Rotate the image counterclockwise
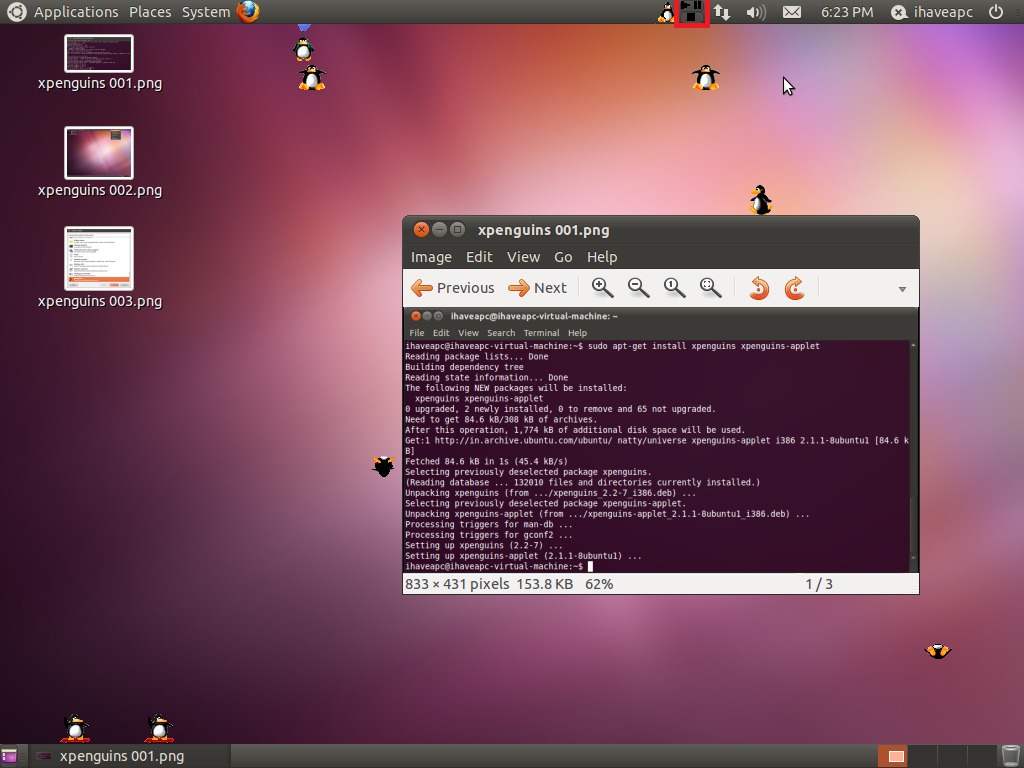The width and height of the screenshot is (1024, 768). coord(759,288)
